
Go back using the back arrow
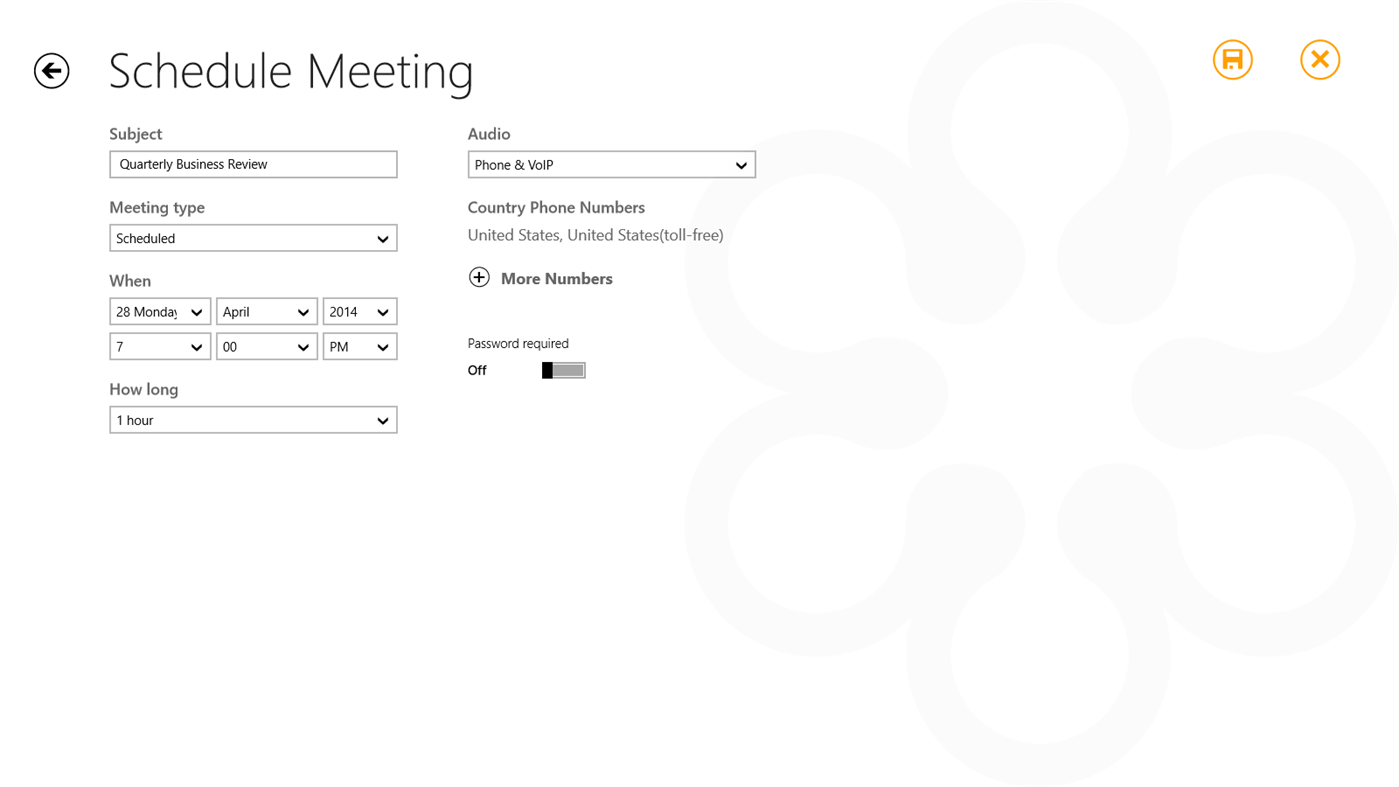click(52, 71)
